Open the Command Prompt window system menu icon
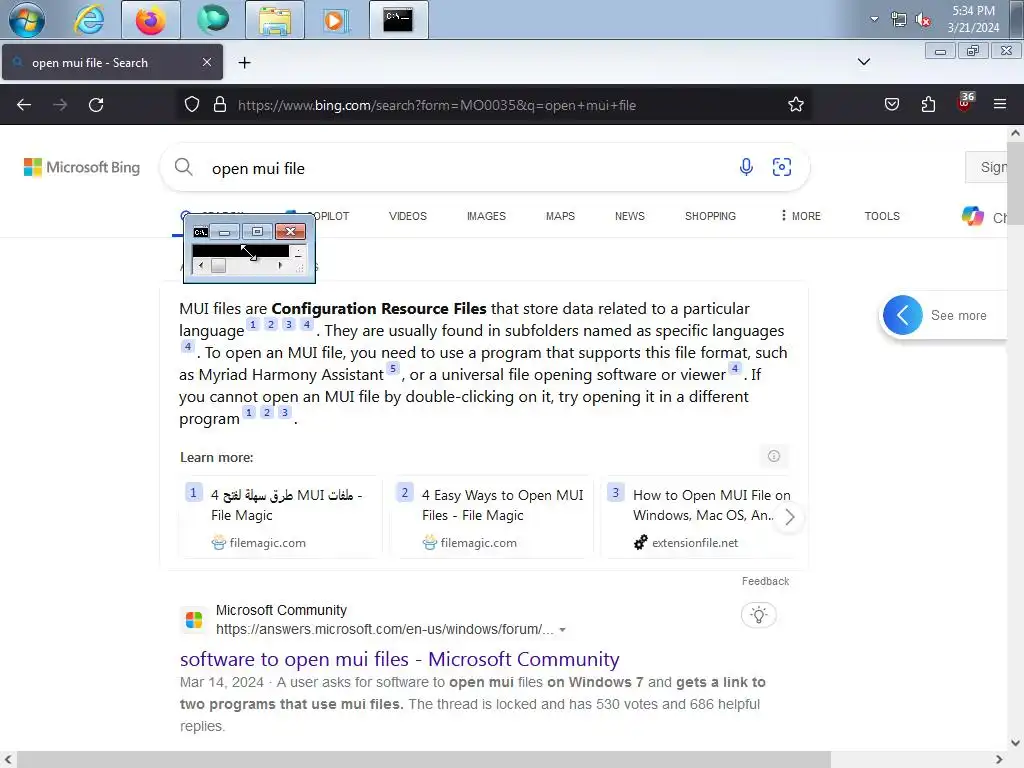The width and height of the screenshot is (1024, 768). tap(200, 232)
